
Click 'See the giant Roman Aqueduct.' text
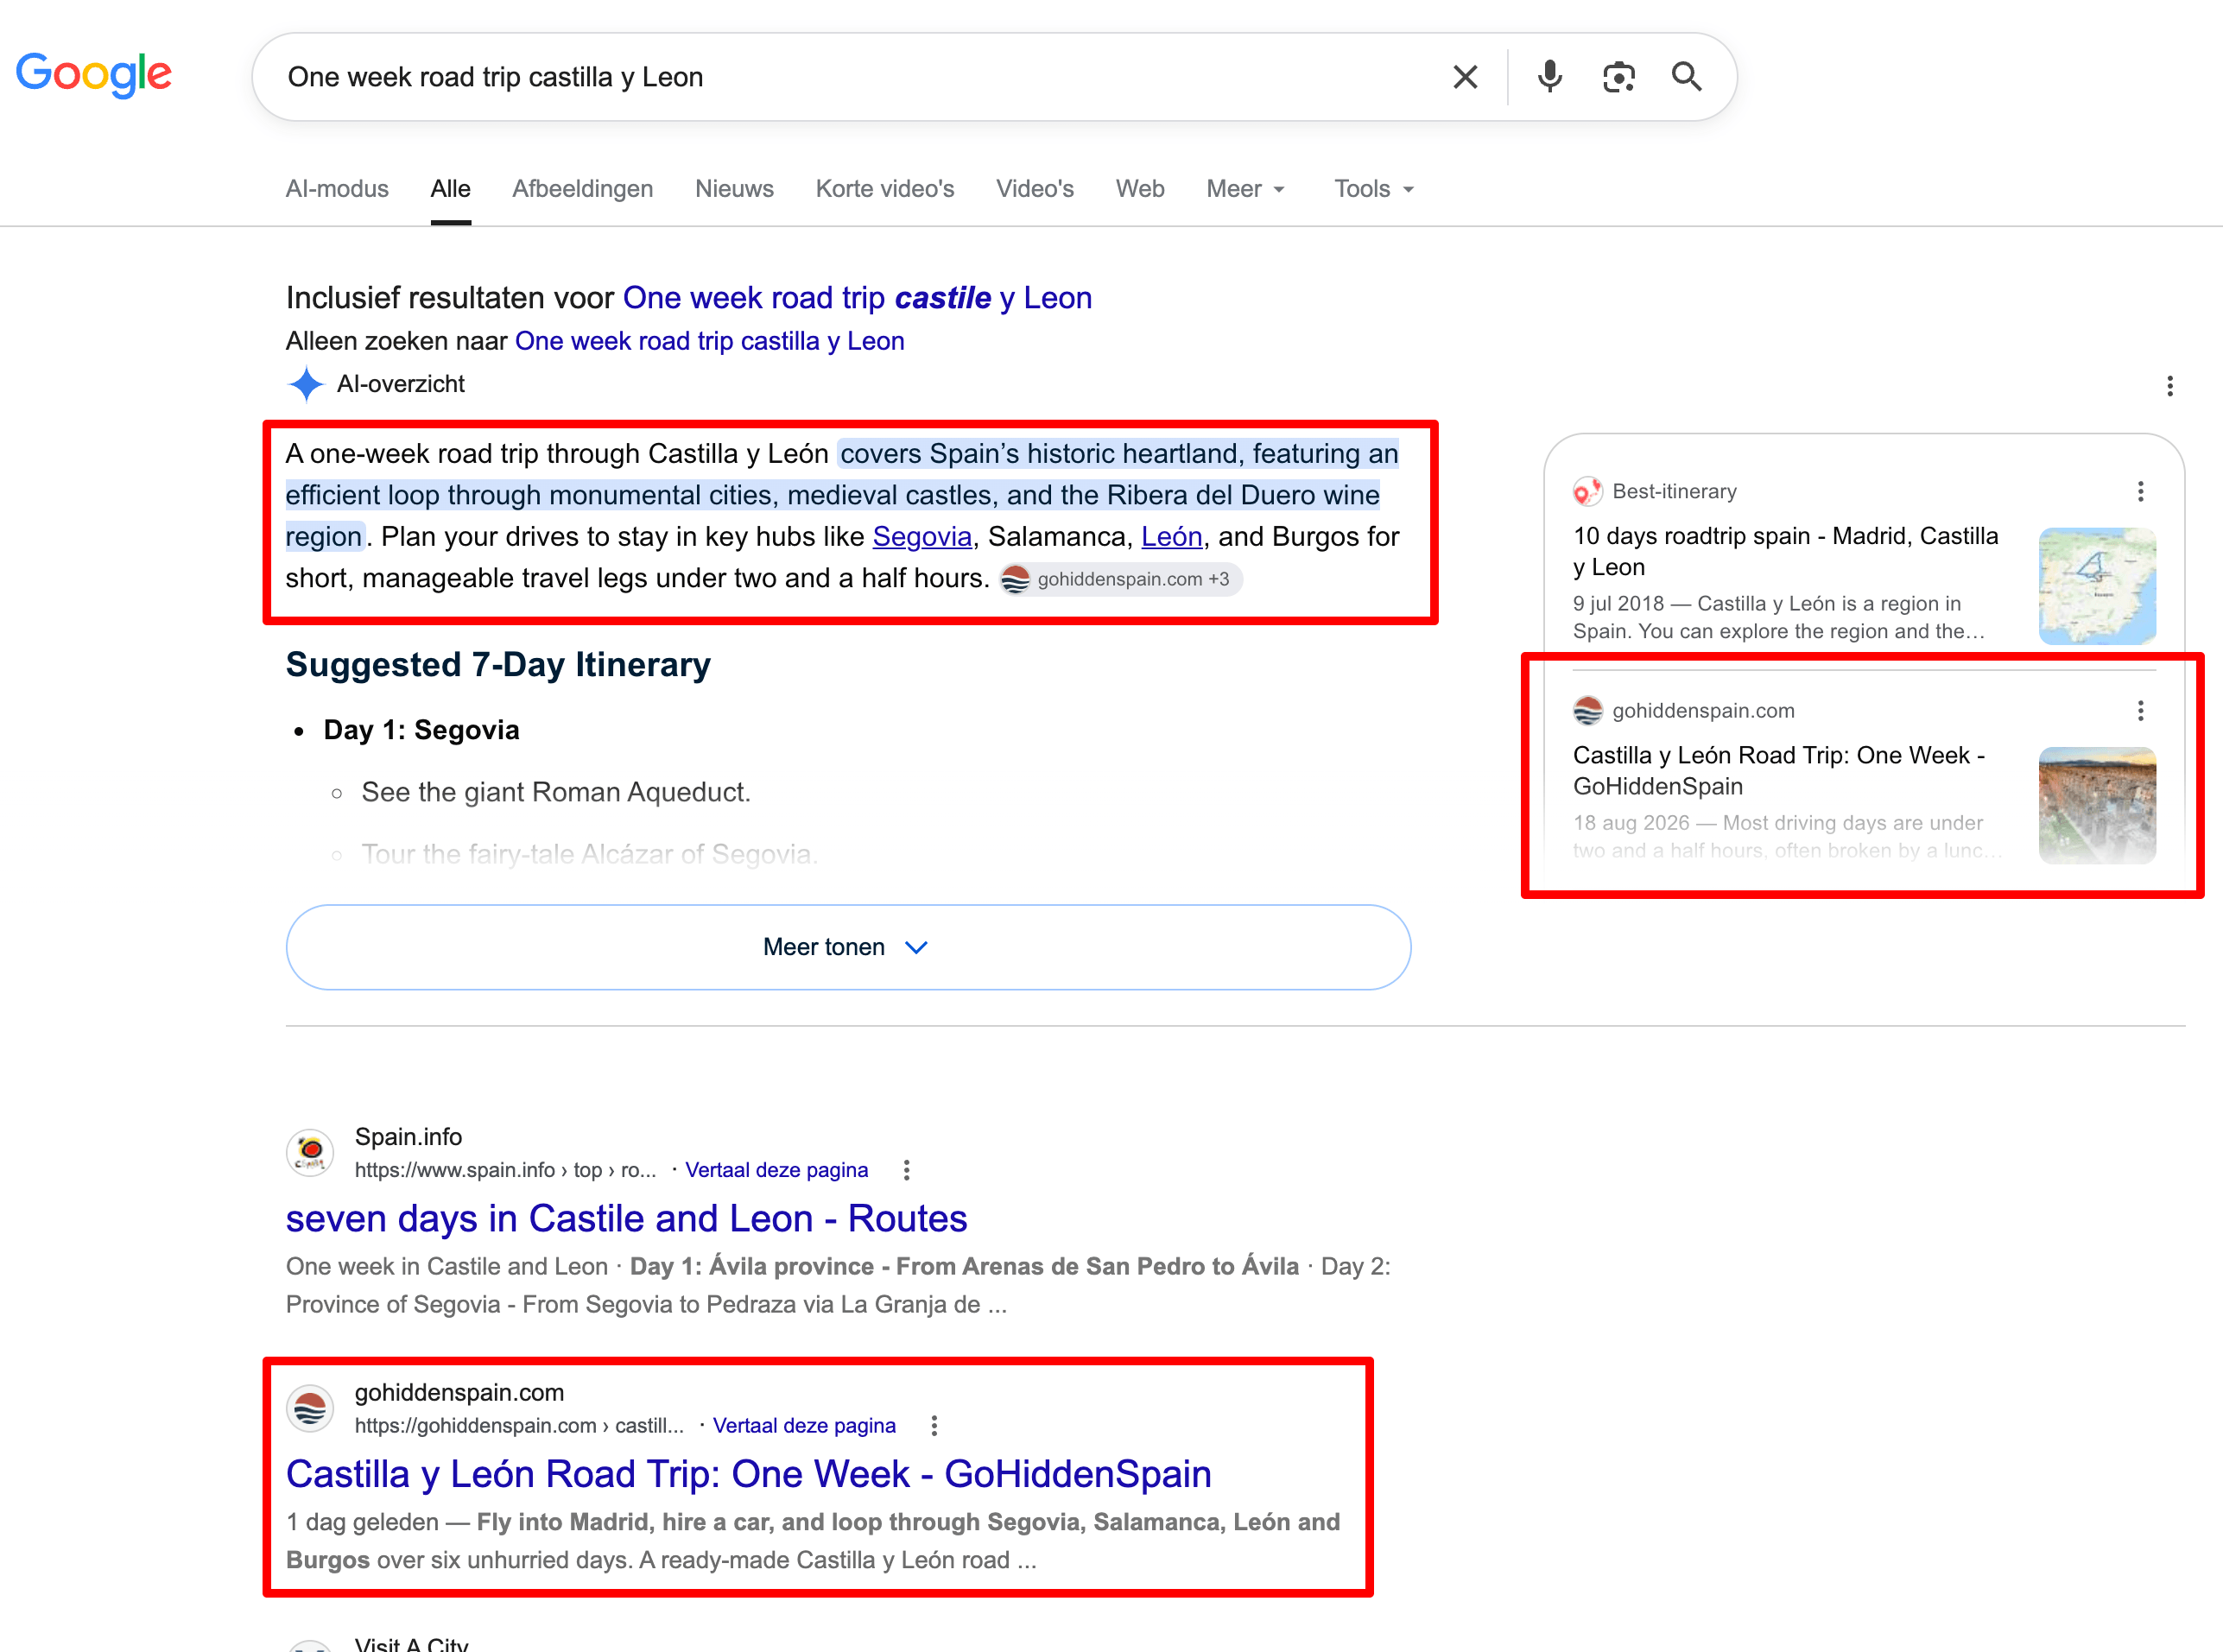coord(556,792)
